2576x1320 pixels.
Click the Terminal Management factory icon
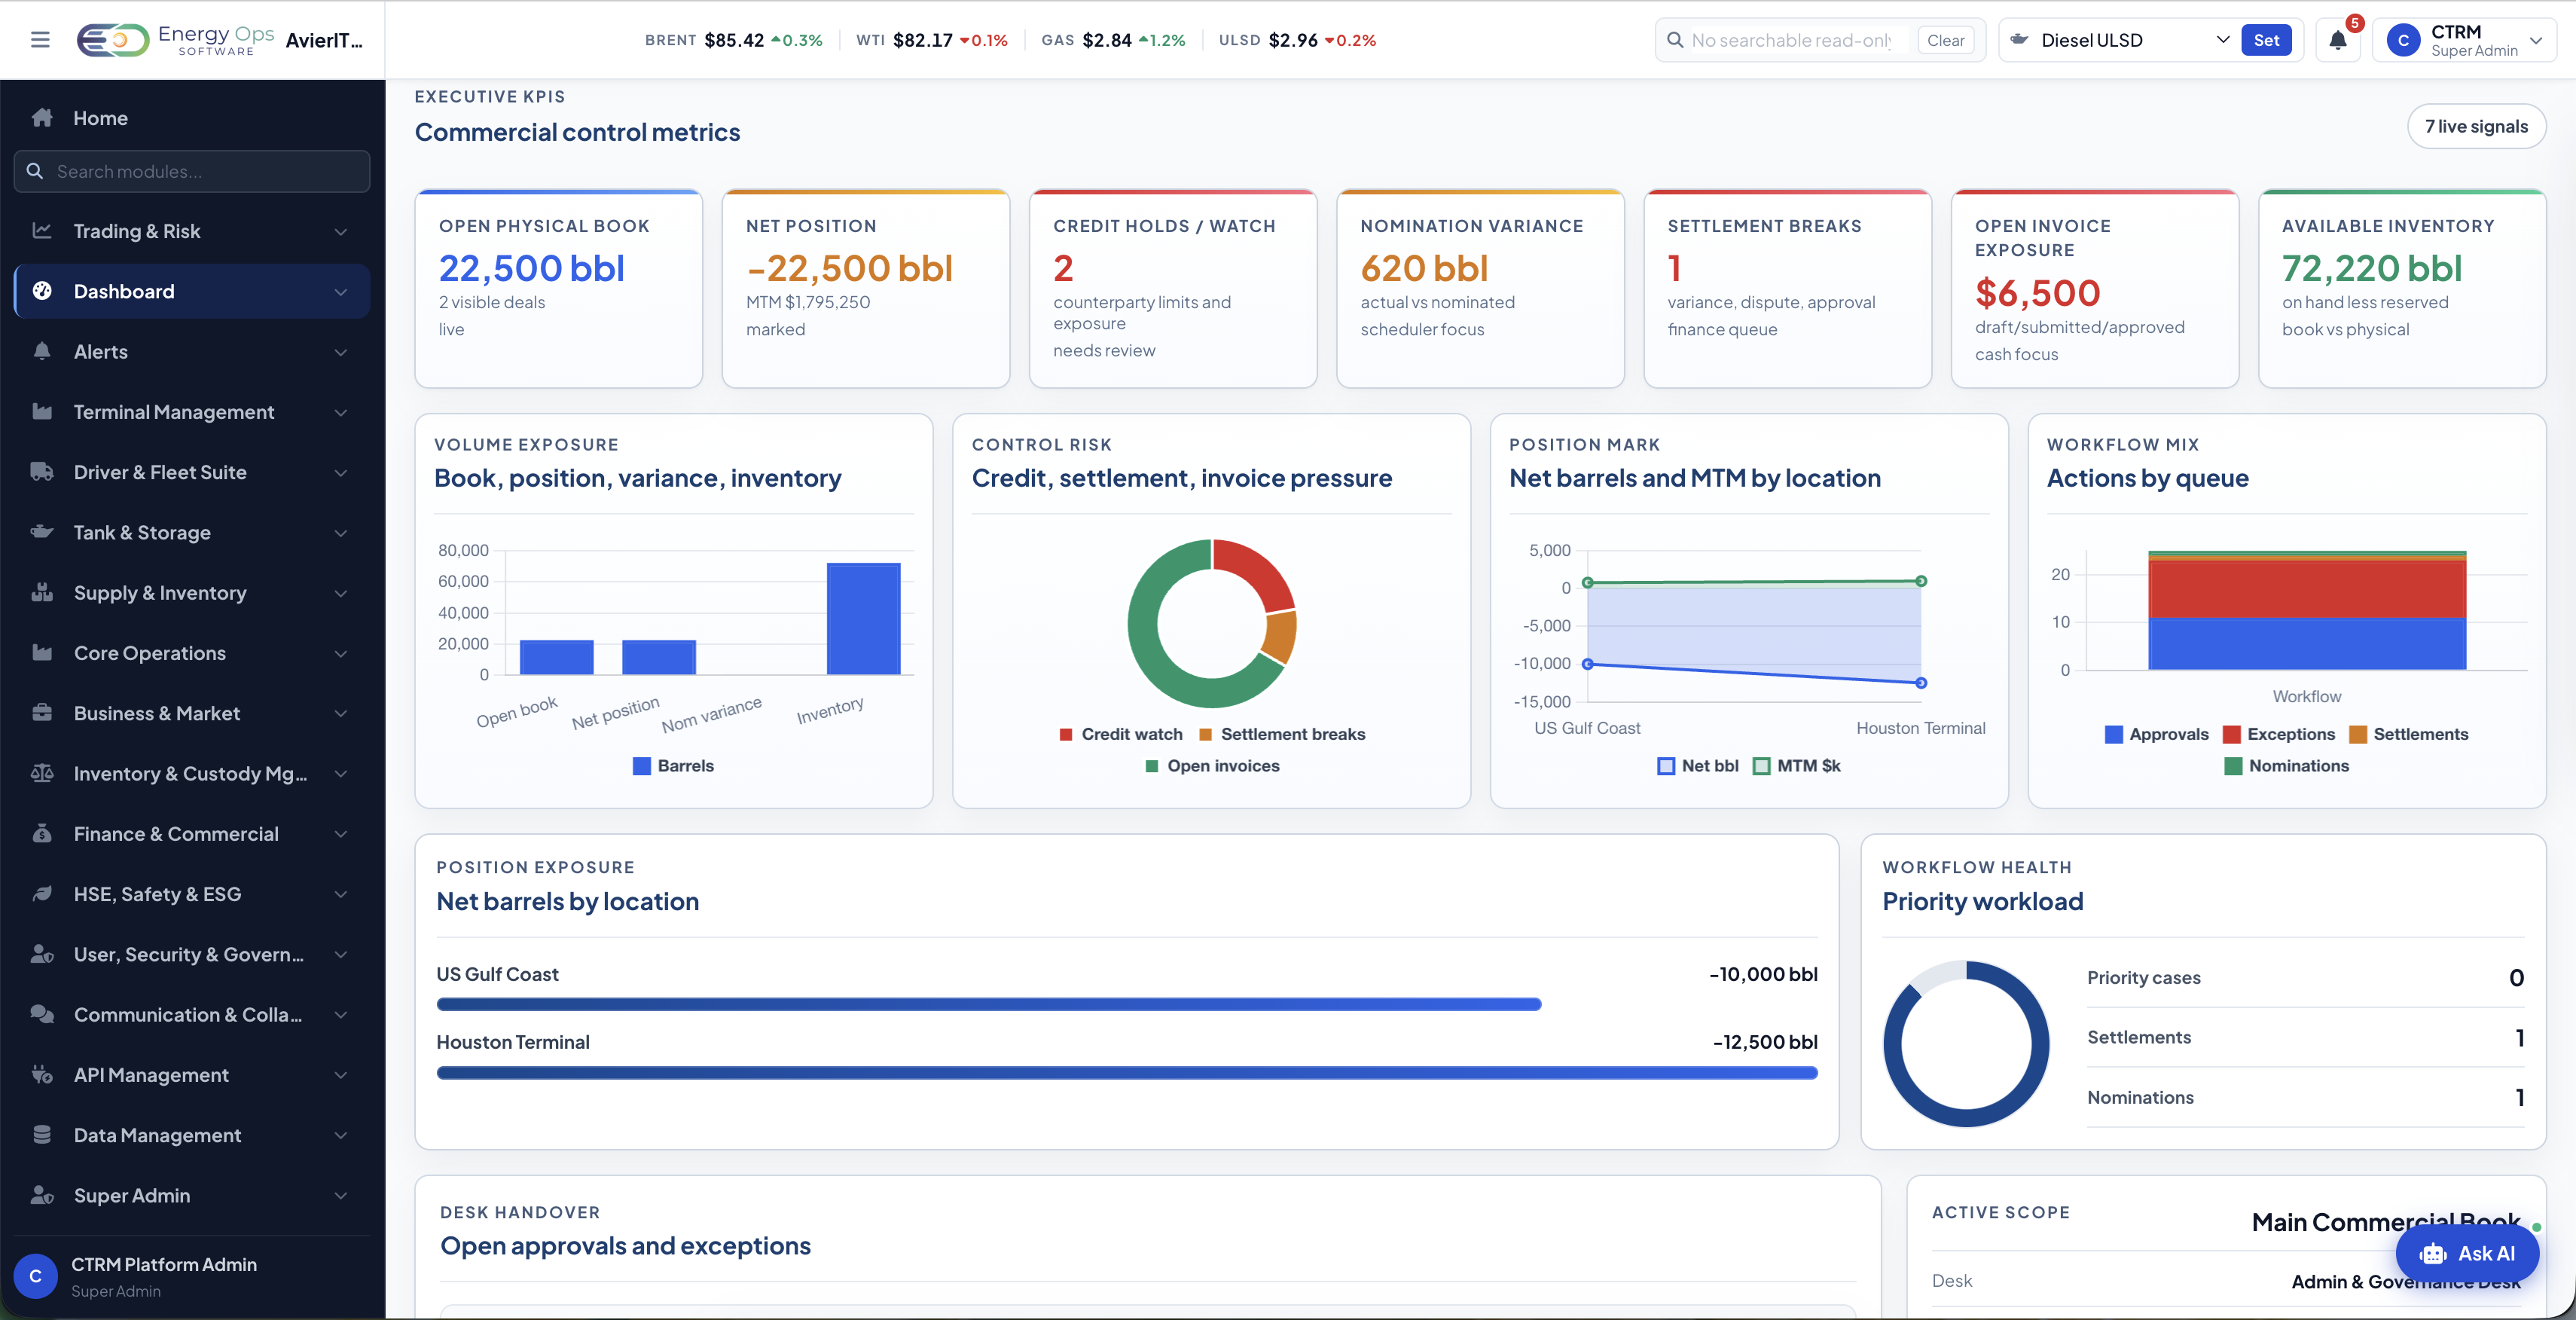coord(42,412)
